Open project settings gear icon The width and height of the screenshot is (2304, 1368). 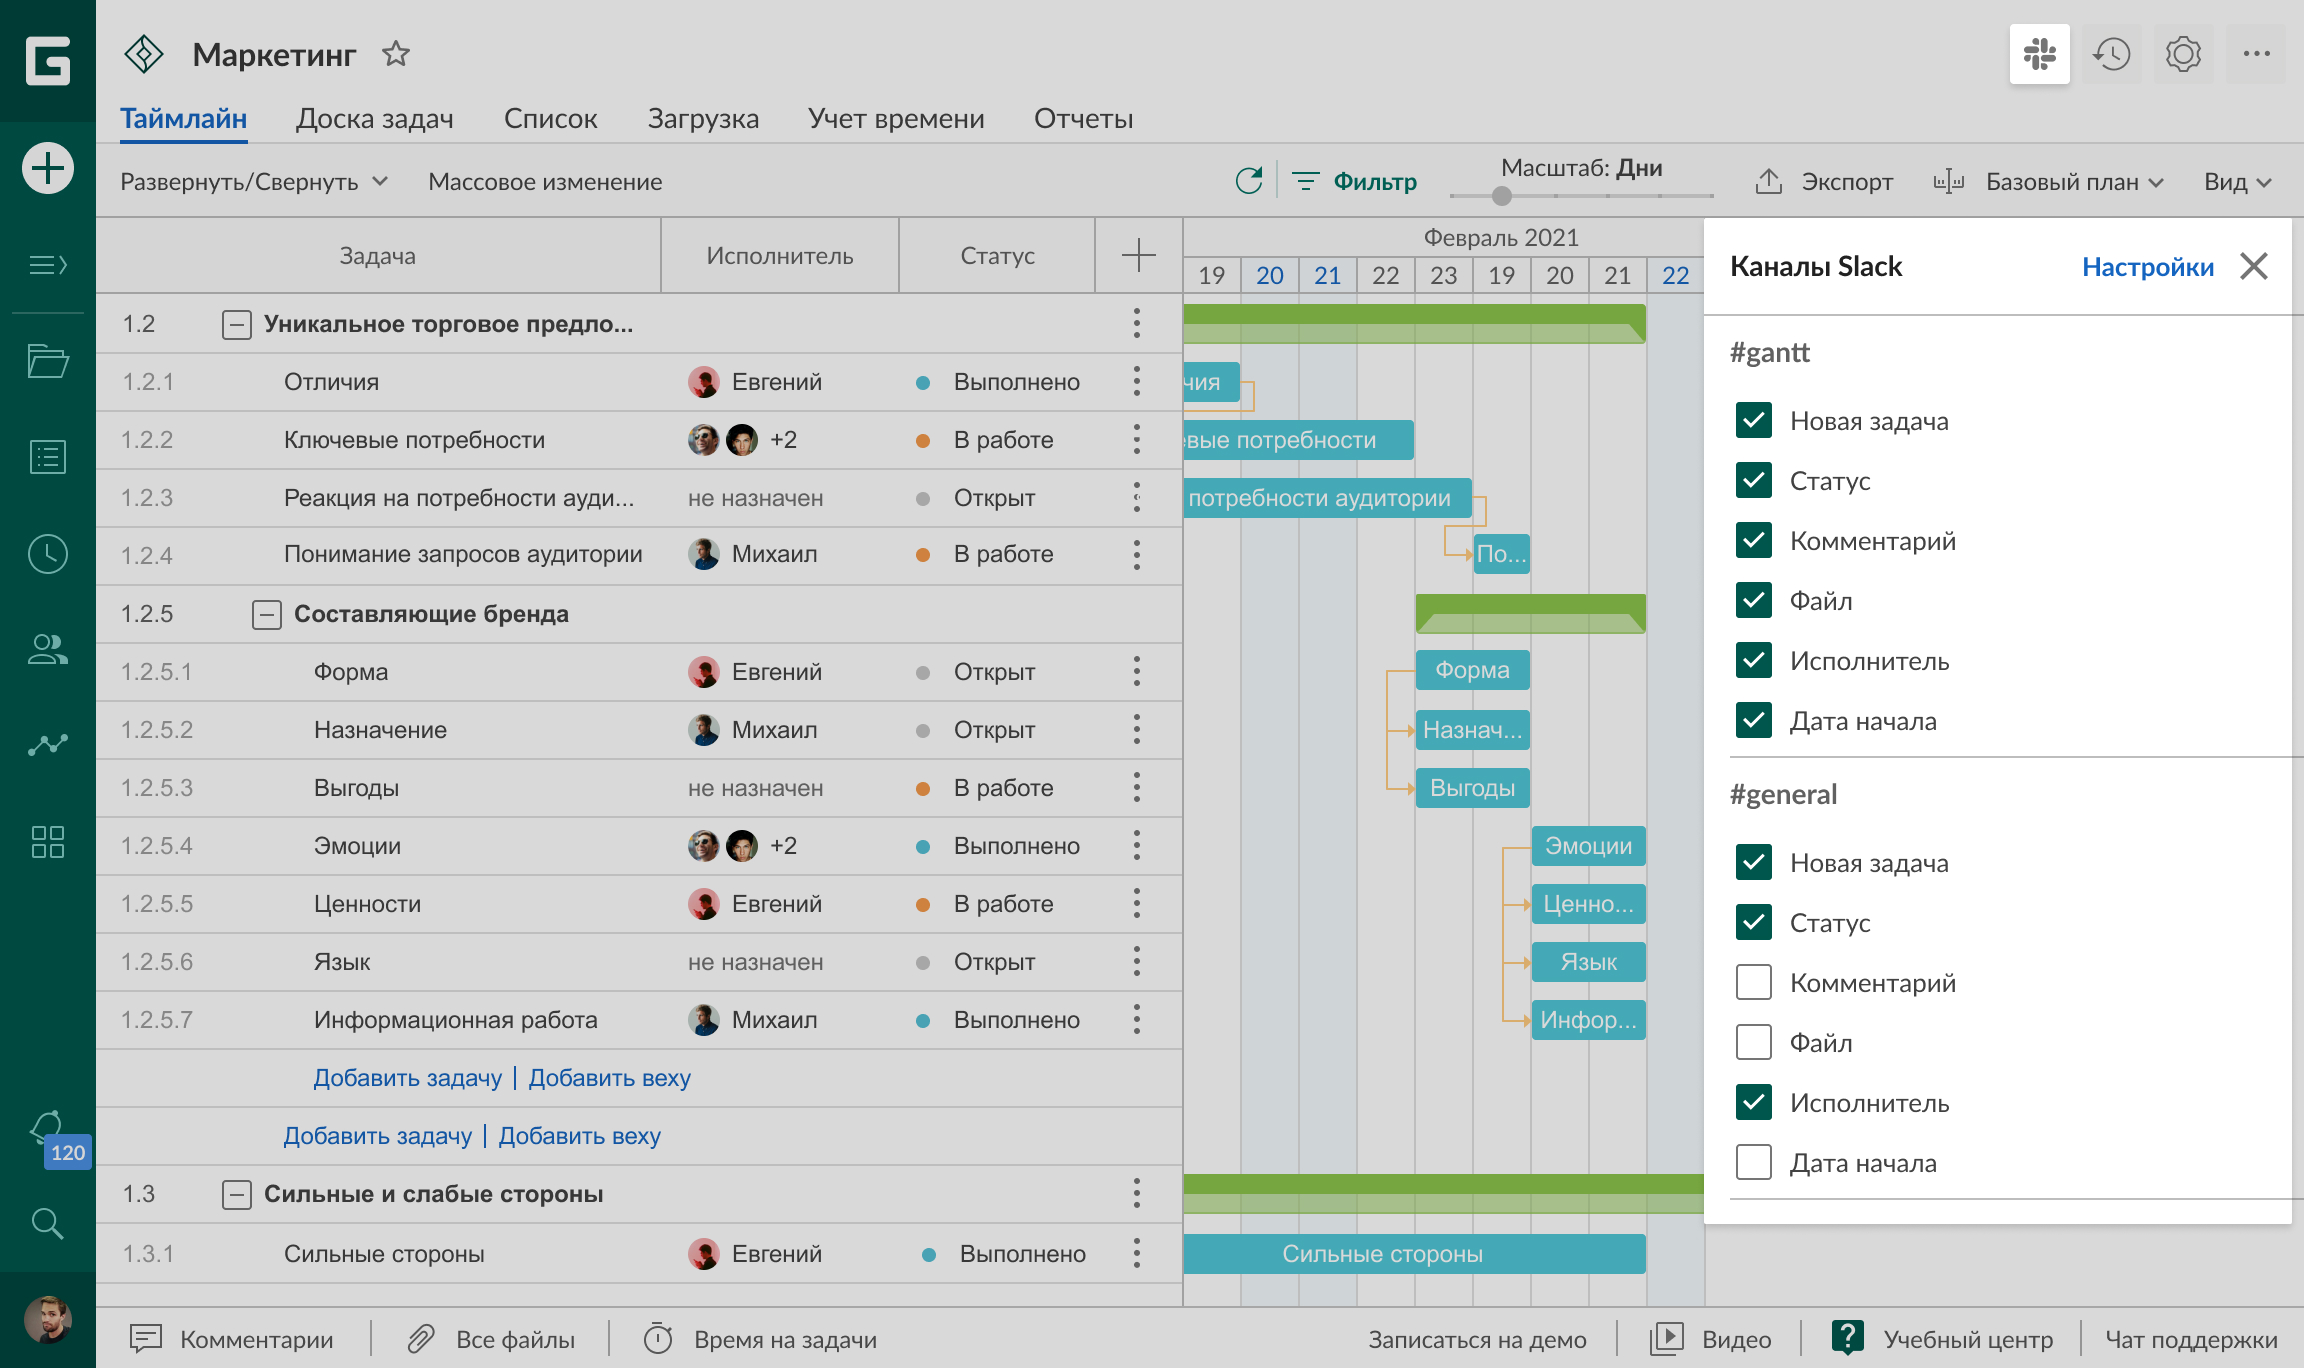2183,54
